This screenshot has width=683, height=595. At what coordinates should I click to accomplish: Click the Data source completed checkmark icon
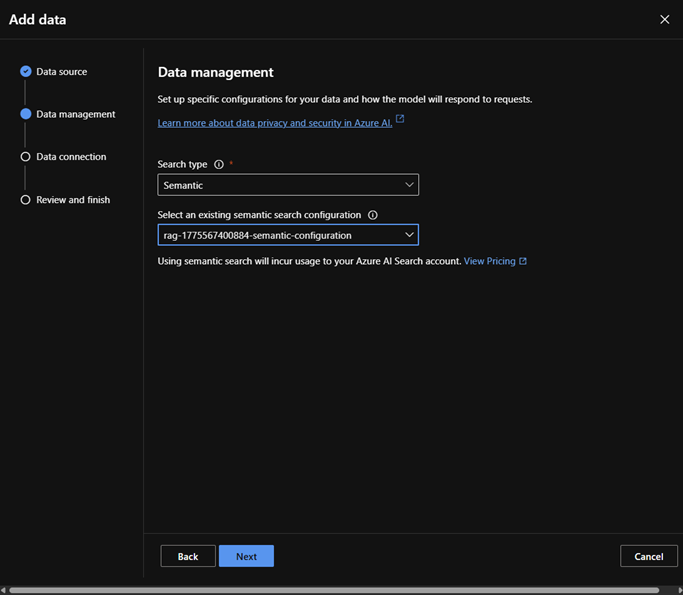click(x=26, y=71)
